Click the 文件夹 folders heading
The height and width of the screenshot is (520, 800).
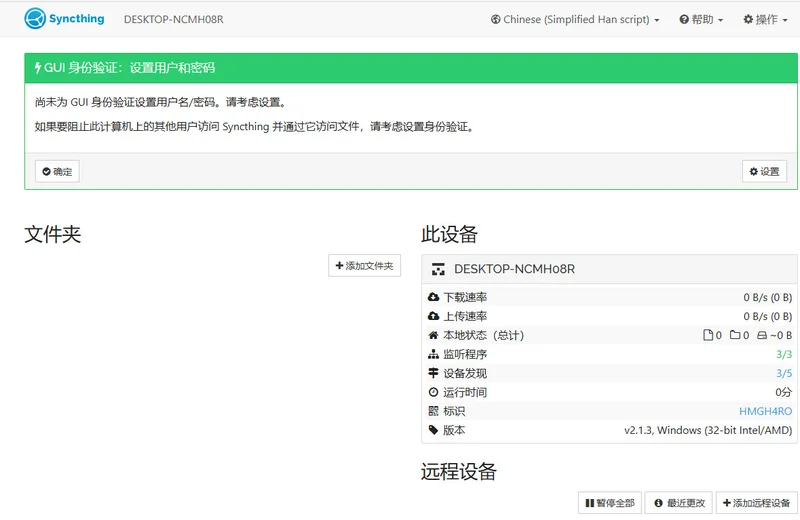[53, 234]
